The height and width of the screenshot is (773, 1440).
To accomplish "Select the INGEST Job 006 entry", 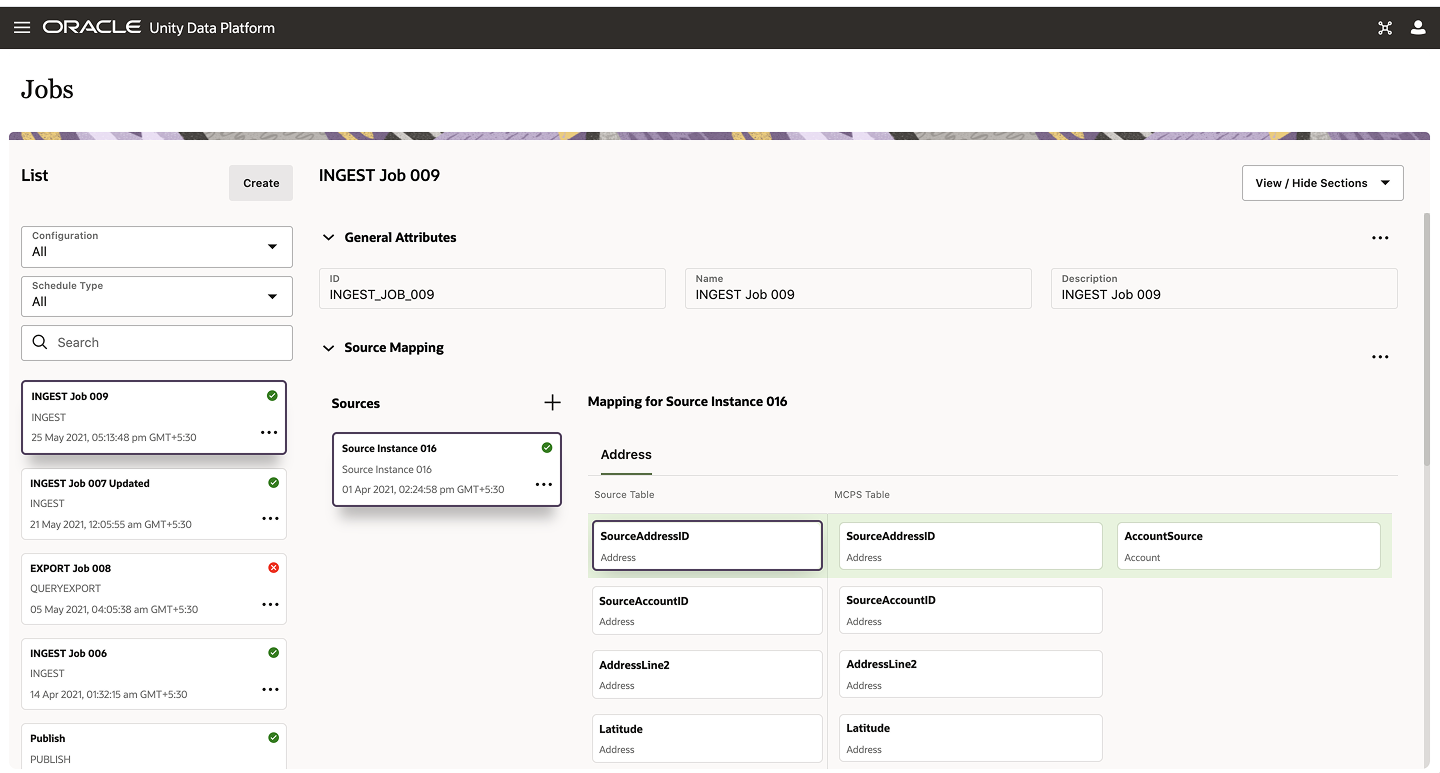I will coord(150,673).
